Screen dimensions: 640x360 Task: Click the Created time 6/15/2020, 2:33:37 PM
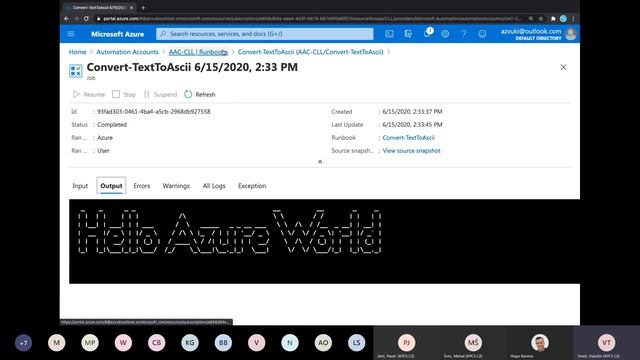point(412,111)
